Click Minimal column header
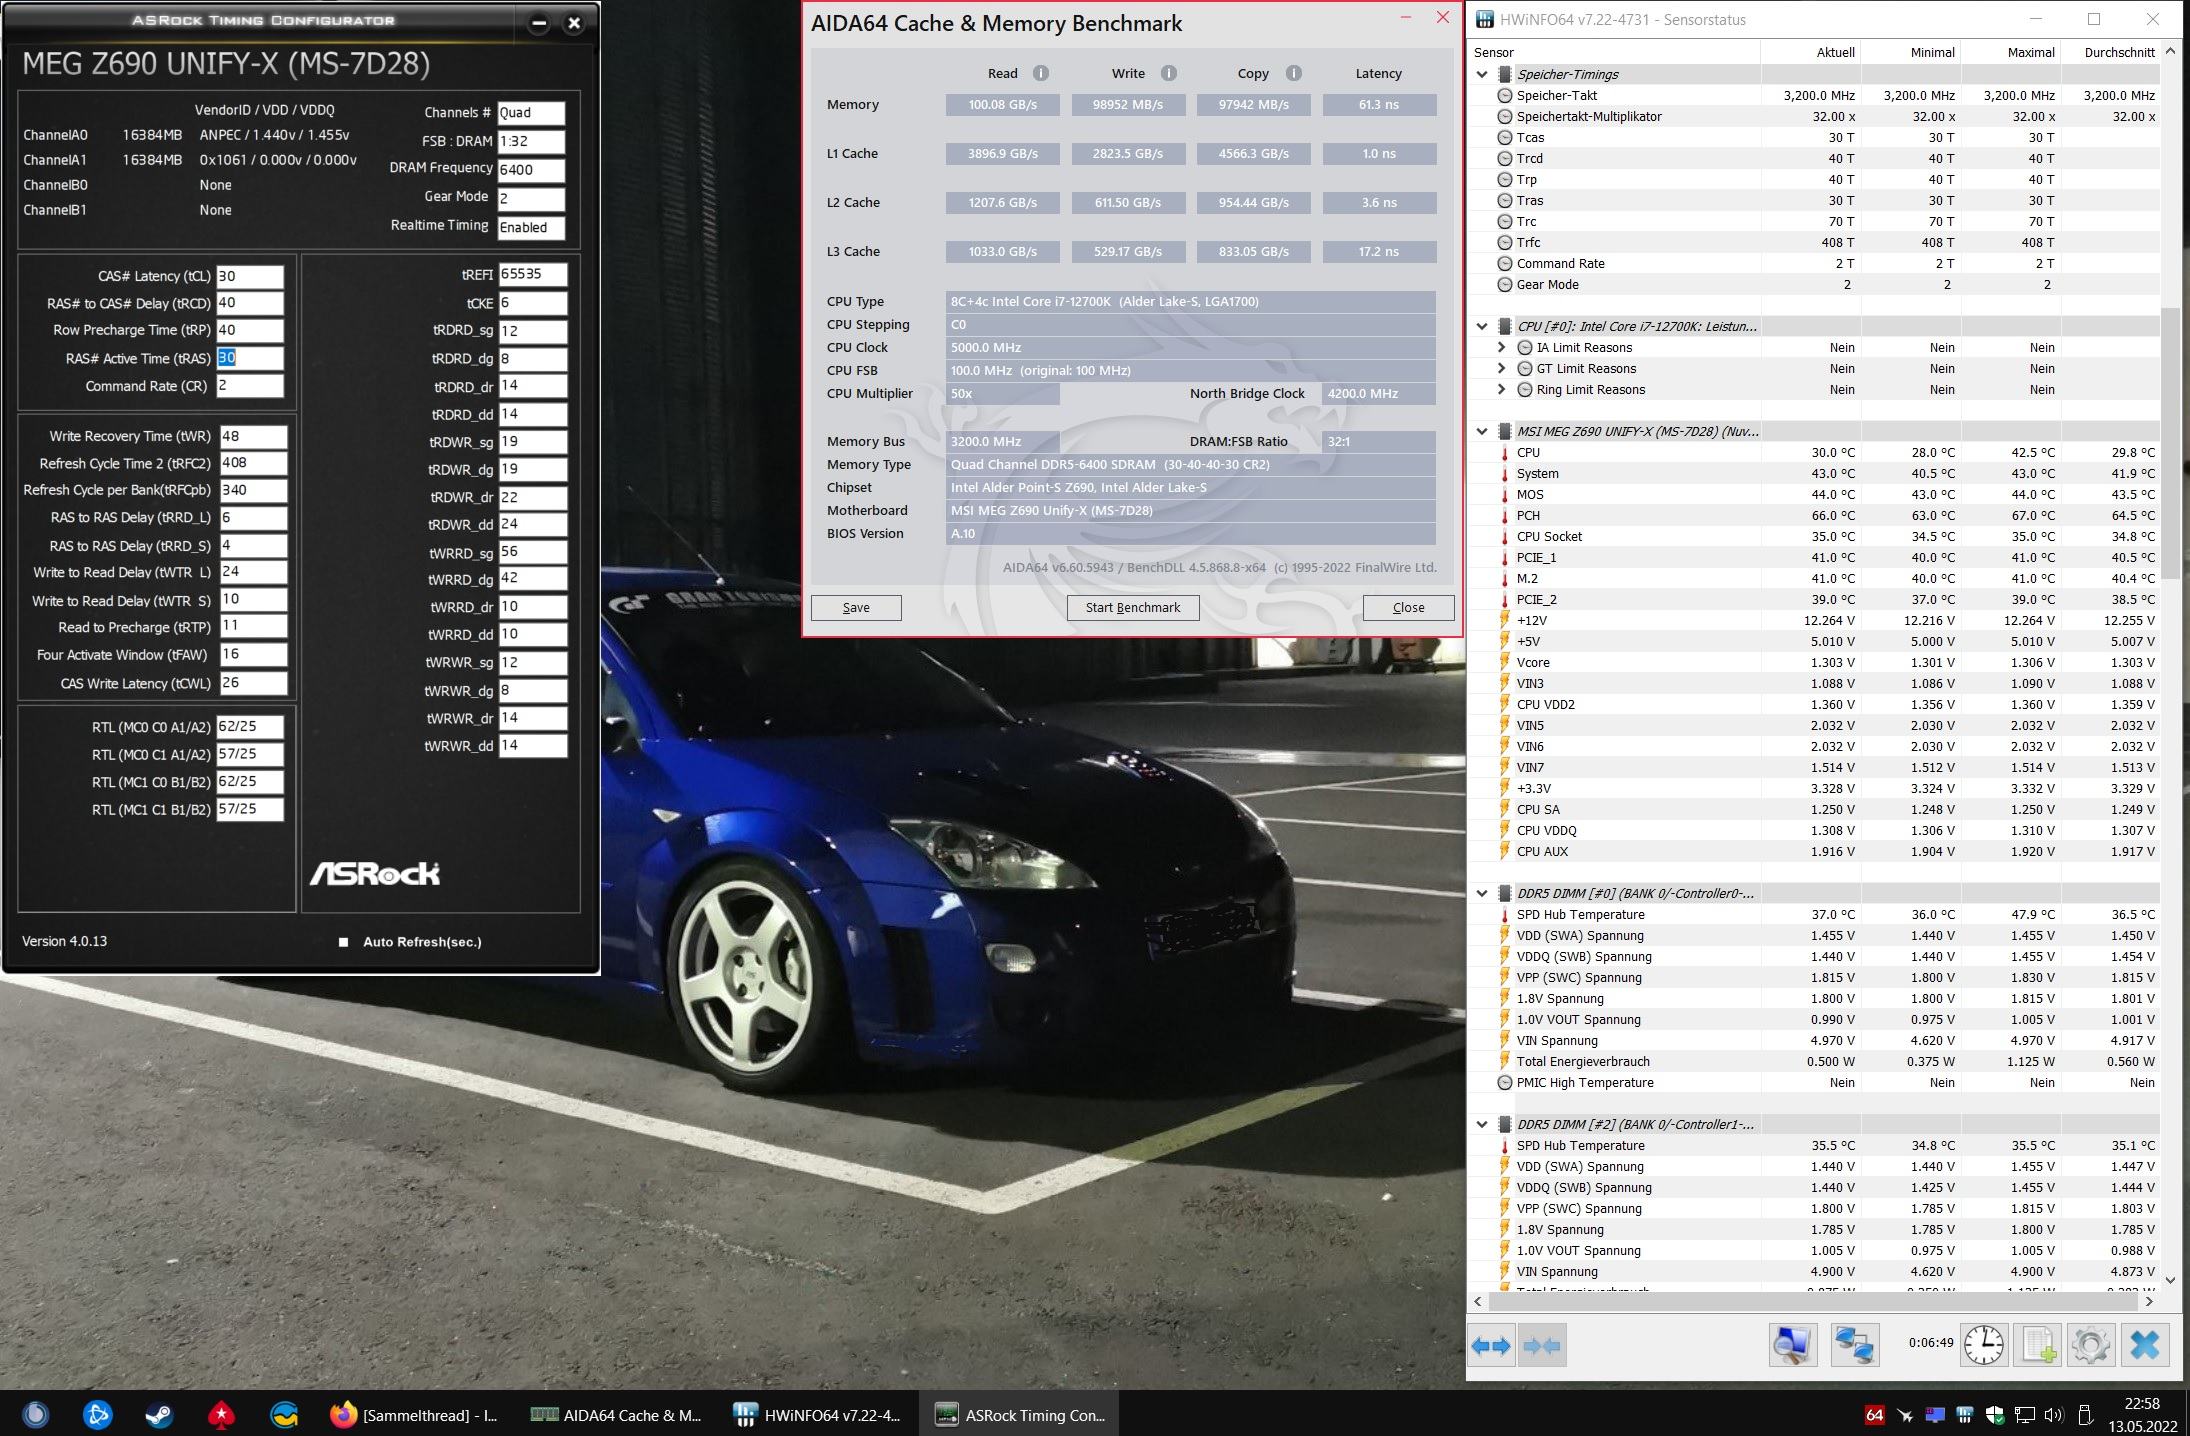The width and height of the screenshot is (2190, 1436). (x=1910, y=52)
